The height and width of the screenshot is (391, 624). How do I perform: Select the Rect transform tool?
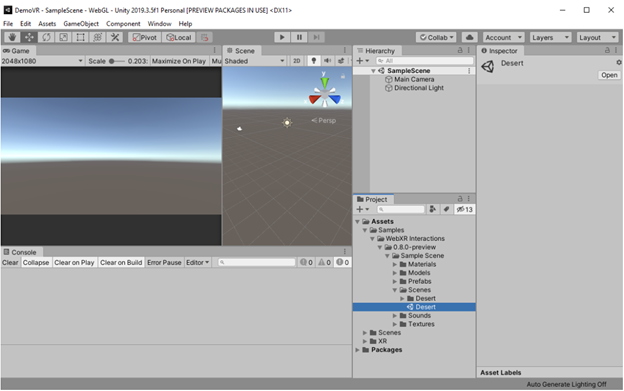[80, 37]
